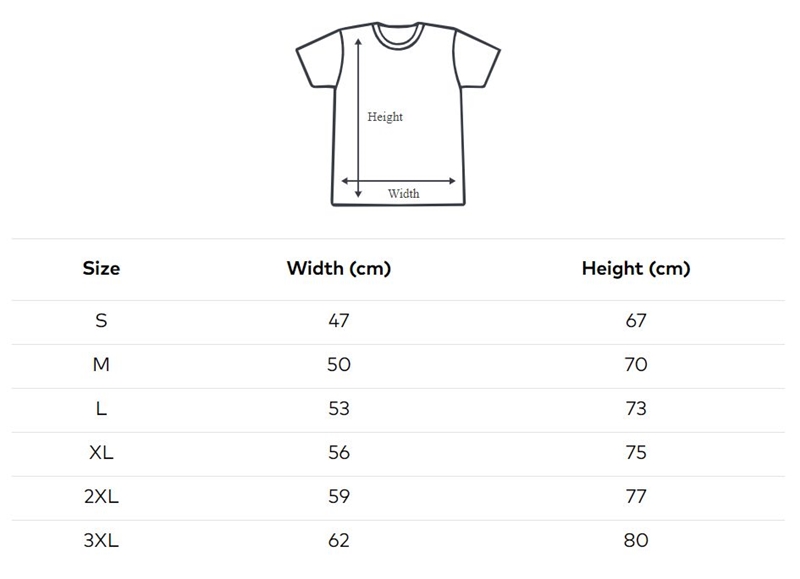The width and height of the screenshot is (800, 579).
Task: Click the Width label inside the shirt
Action: pyautogui.click(x=404, y=194)
